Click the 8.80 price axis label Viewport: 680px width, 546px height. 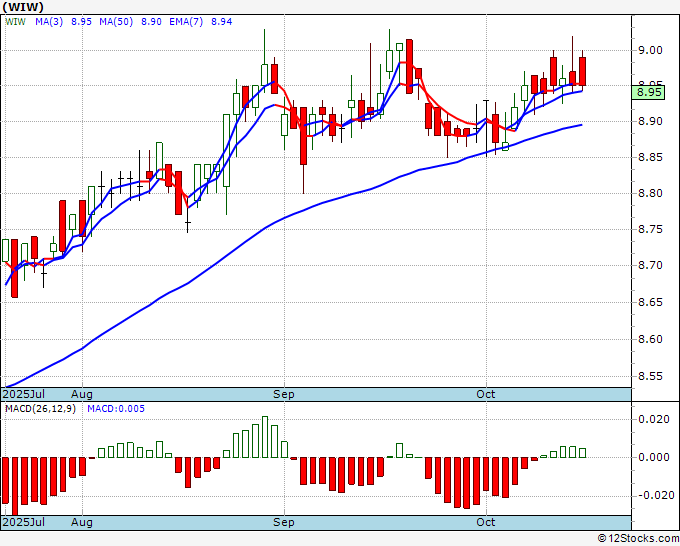point(651,193)
